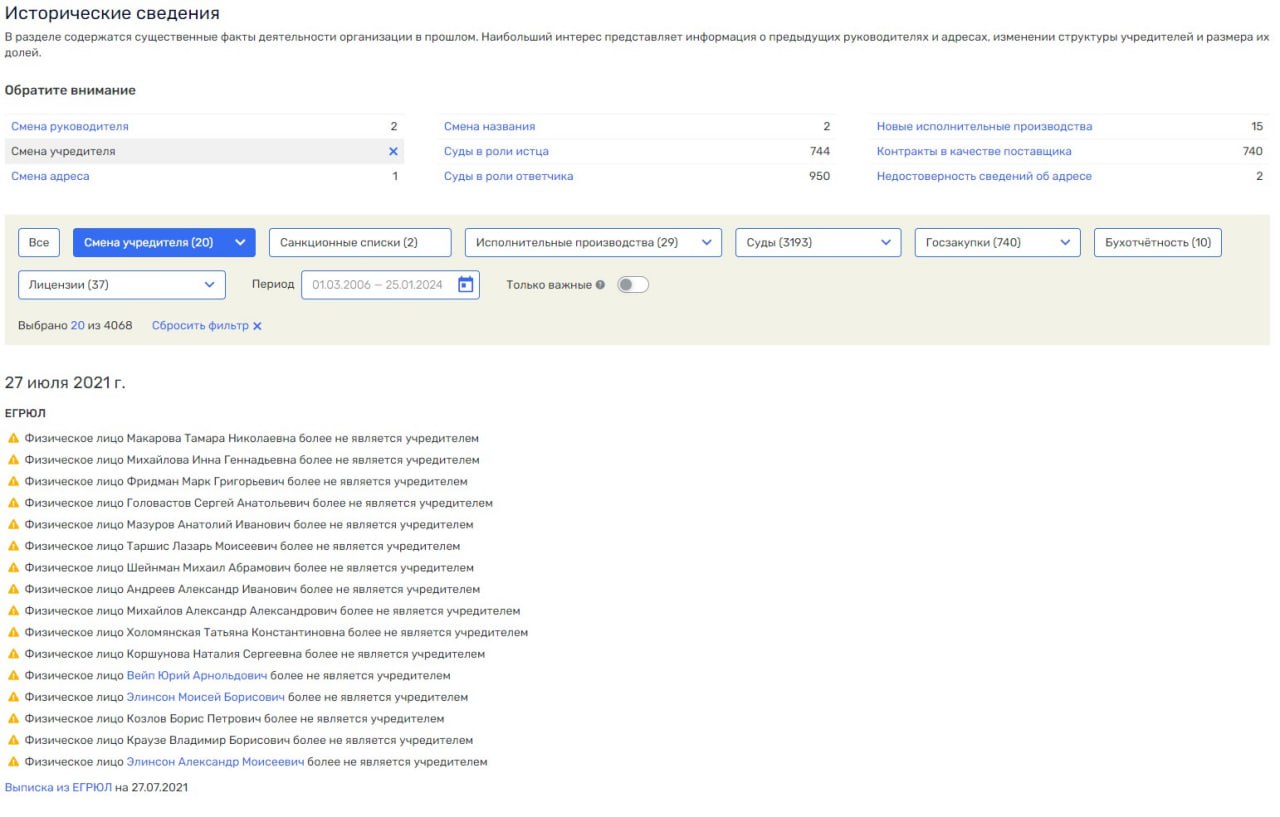Screen dimensions: 1280x817
Task: Enable the Только важные toggle
Action: (x=632, y=285)
